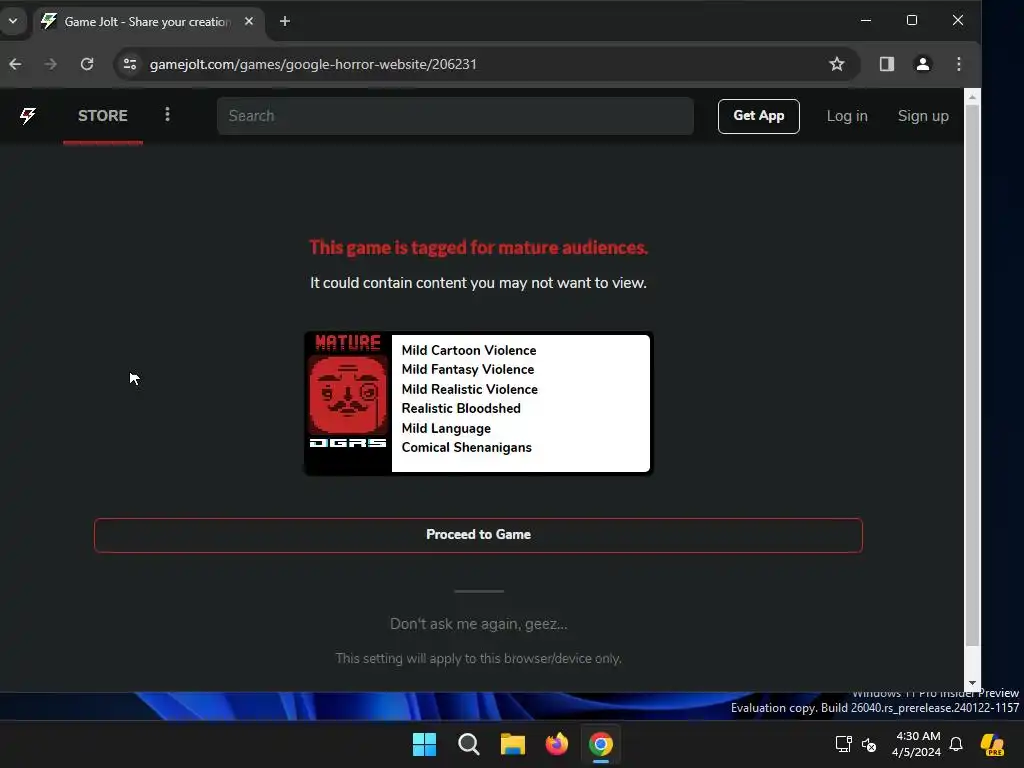Click the scrollbar down arrow
The image size is (1024, 768).
pos(972,683)
